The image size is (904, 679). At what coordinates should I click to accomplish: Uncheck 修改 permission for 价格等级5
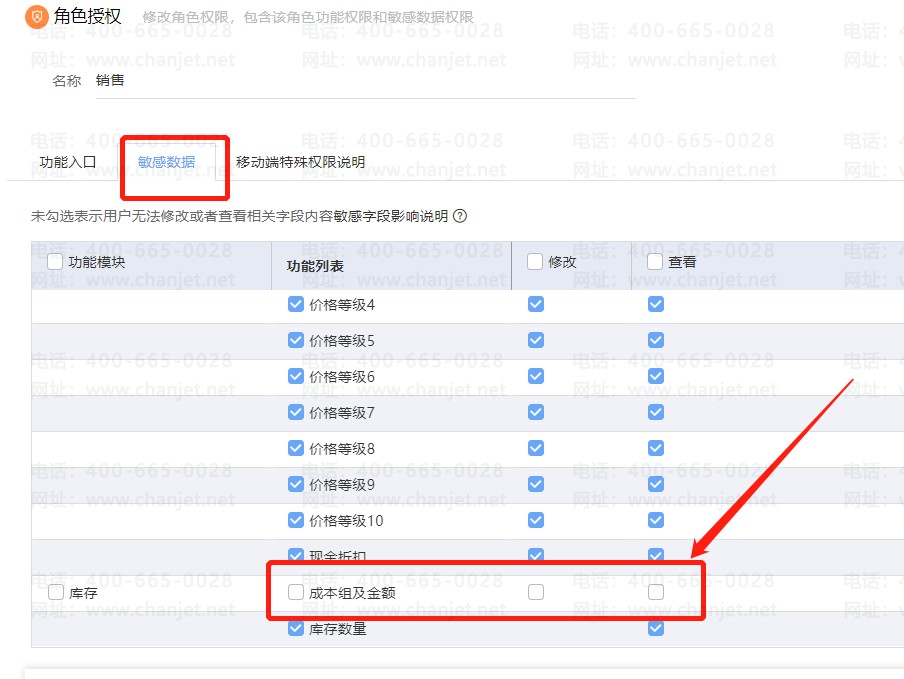tap(536, 340)
